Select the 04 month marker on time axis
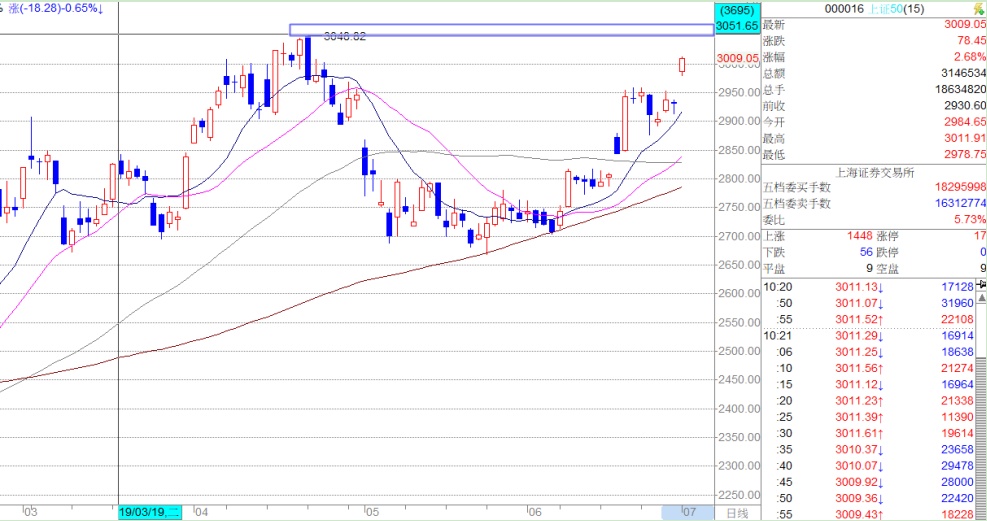This screenshot has width=987, height=521. [201, 513]
